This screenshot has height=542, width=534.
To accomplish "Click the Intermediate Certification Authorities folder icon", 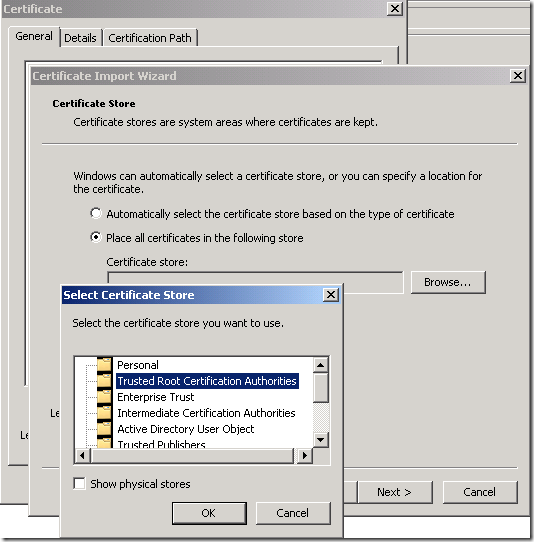I will (104, 412).
